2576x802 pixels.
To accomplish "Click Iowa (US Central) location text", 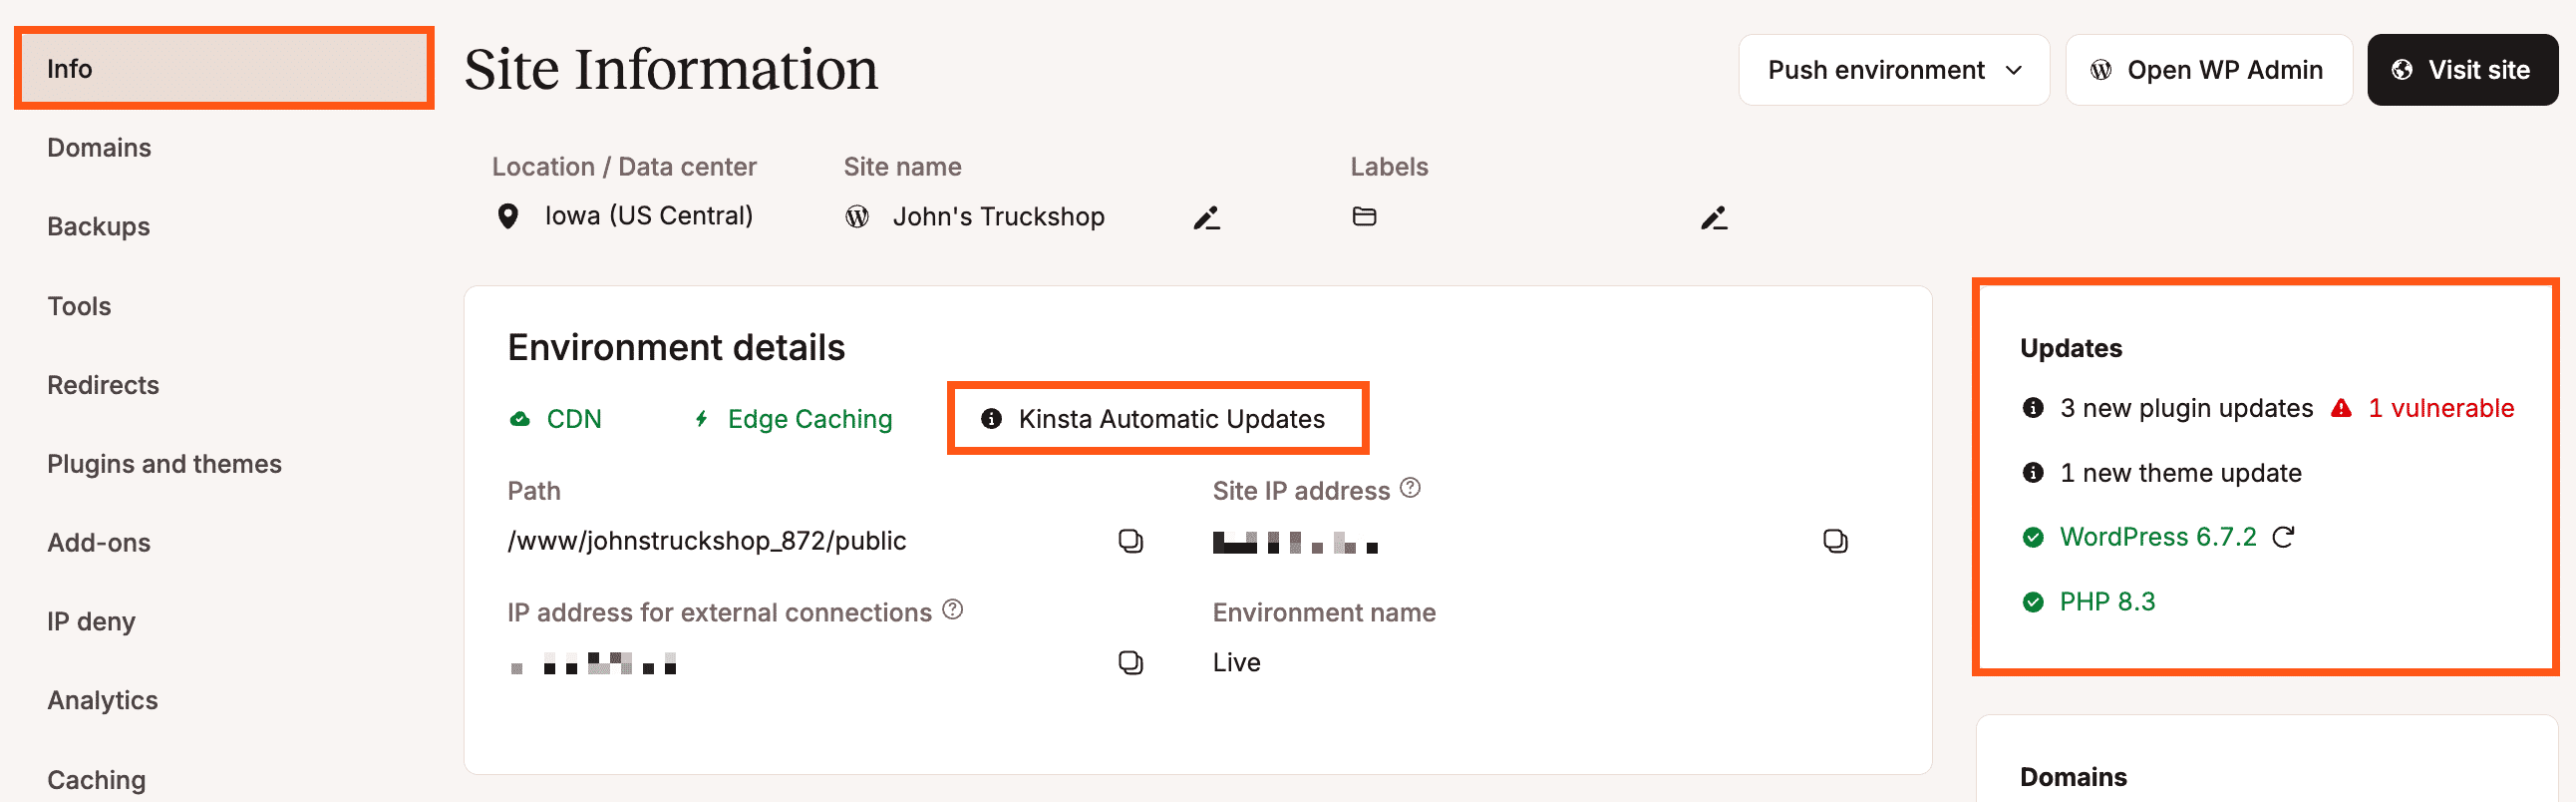I will (x=648, y=216).
